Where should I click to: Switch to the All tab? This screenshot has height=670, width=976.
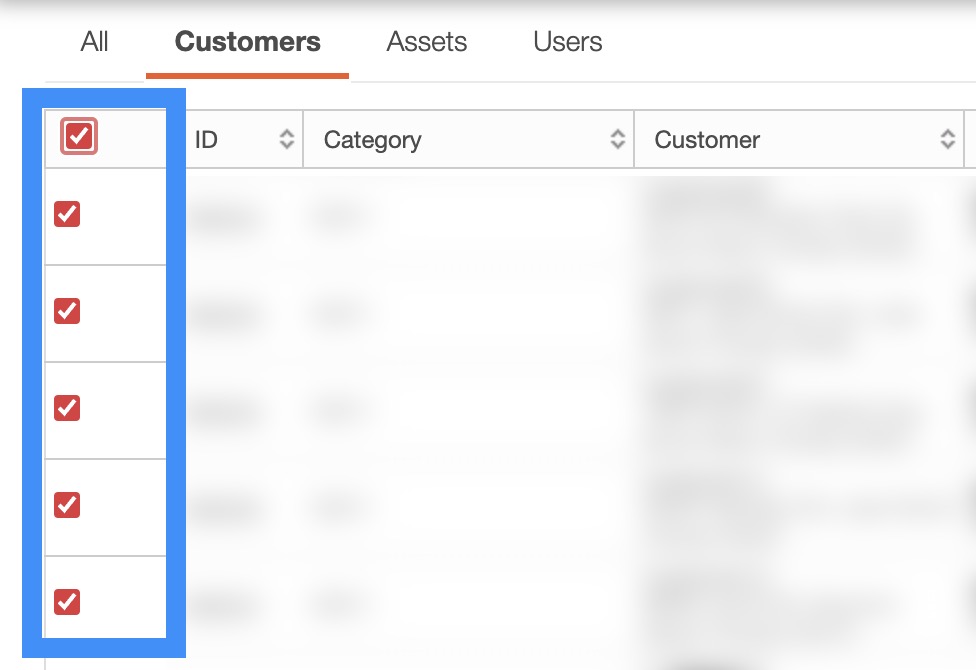coord(95,42)
